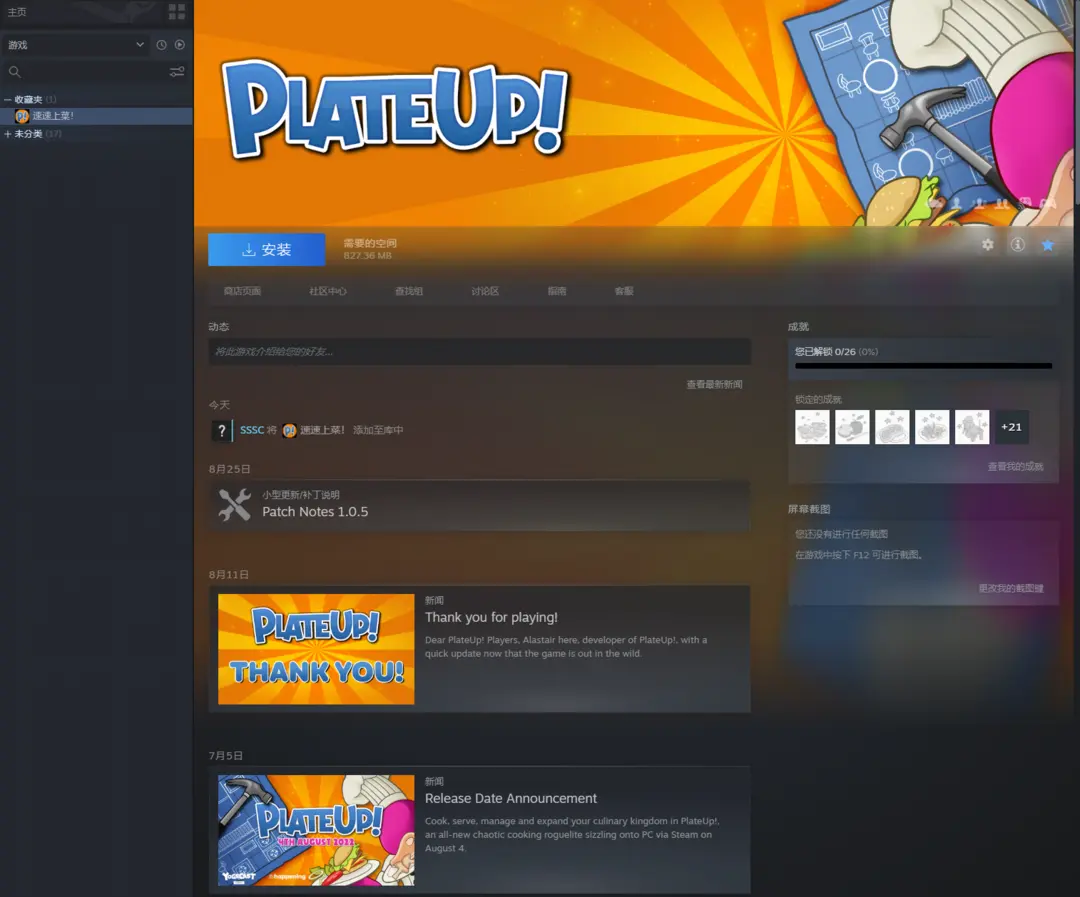This screenshot has height=897, width=1080.
Task: Click the wrench icon beside Patch Notes
Action: [234, 505]
